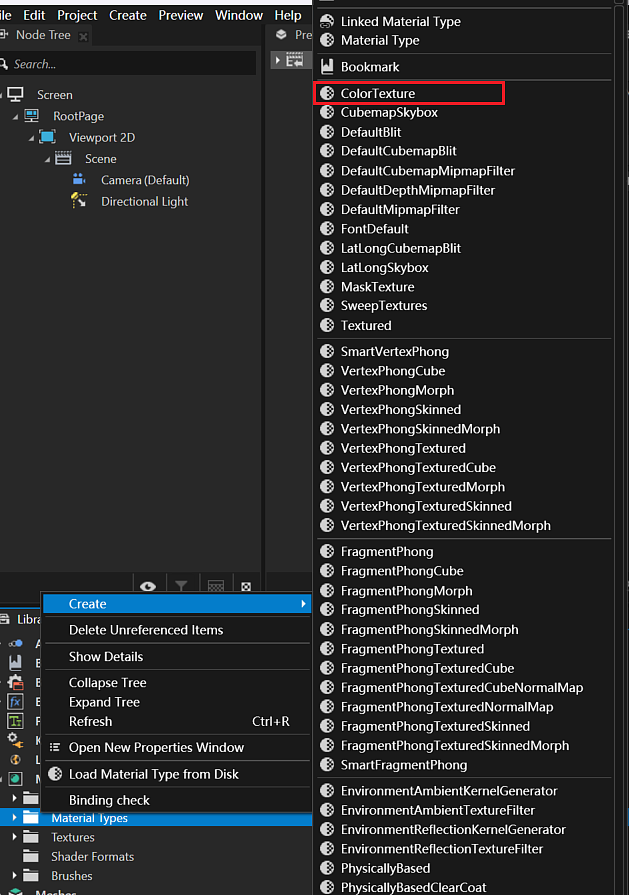Click the Camera (Default) icon

coord(79,180)
